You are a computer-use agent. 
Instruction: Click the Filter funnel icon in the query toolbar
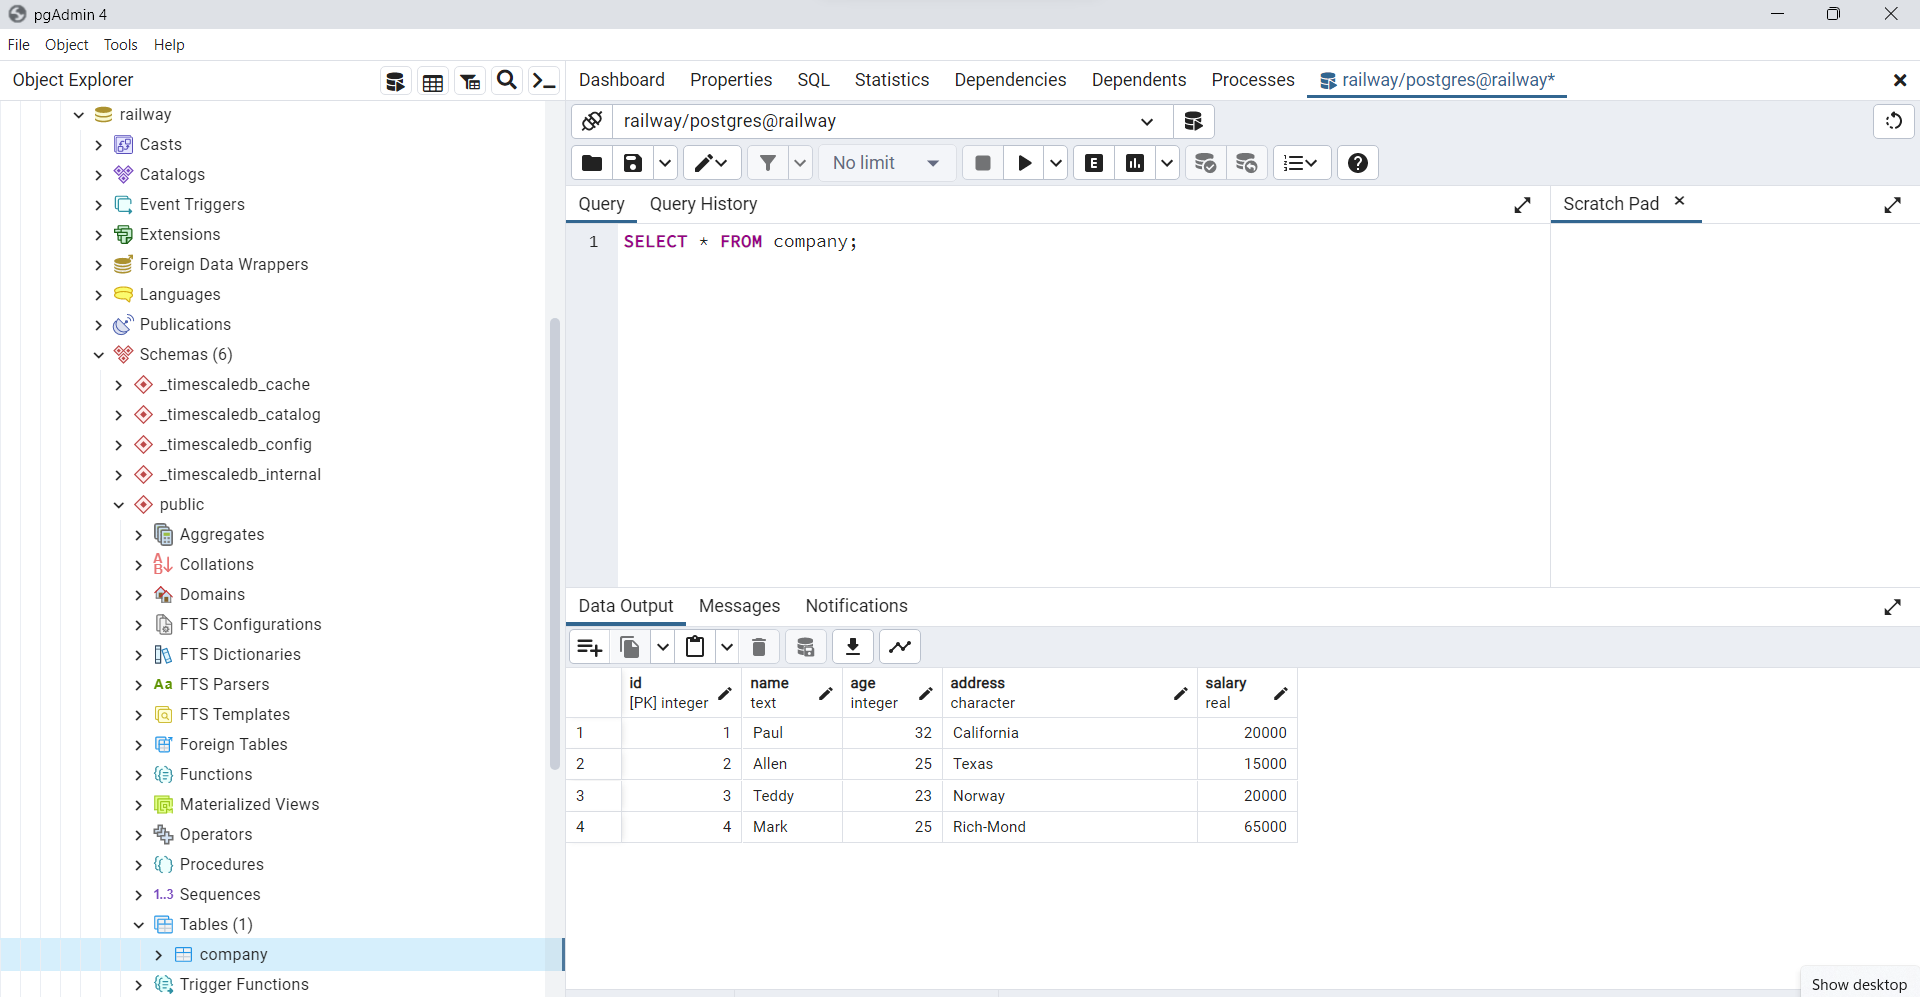[x=768, y=163]
